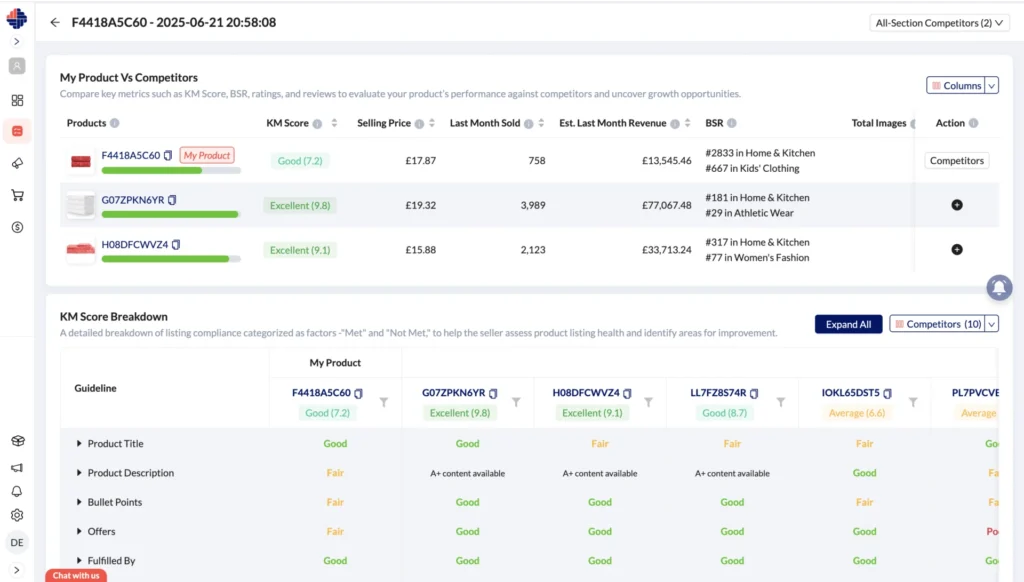Filter the F4418A5C60 breakdown column
The width and height of the screenshot is (1024, 582).
click(384, 402)
